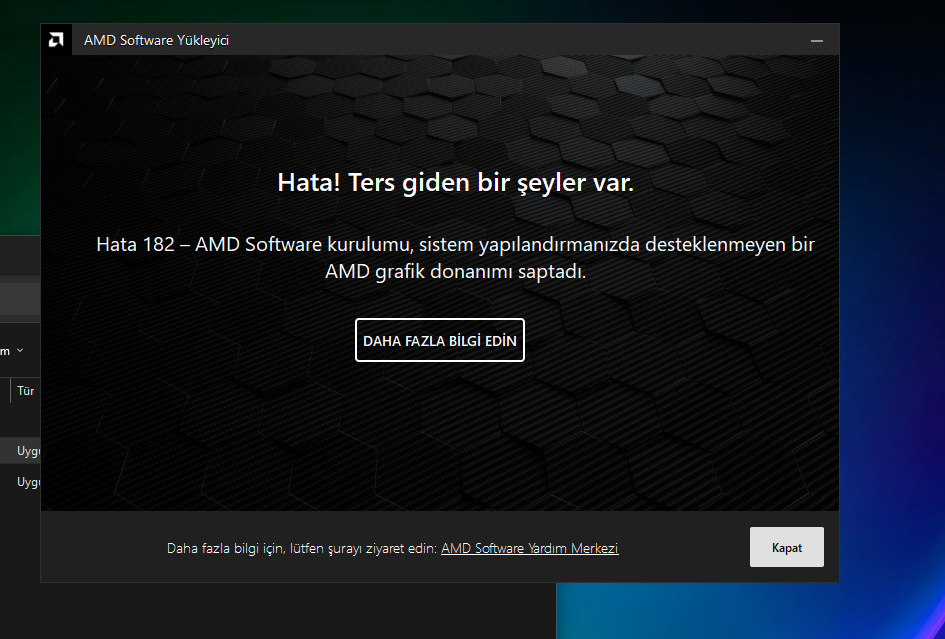Click the AMD logo icon in title bar
945x639 pixels.
[x=56, y=40]
